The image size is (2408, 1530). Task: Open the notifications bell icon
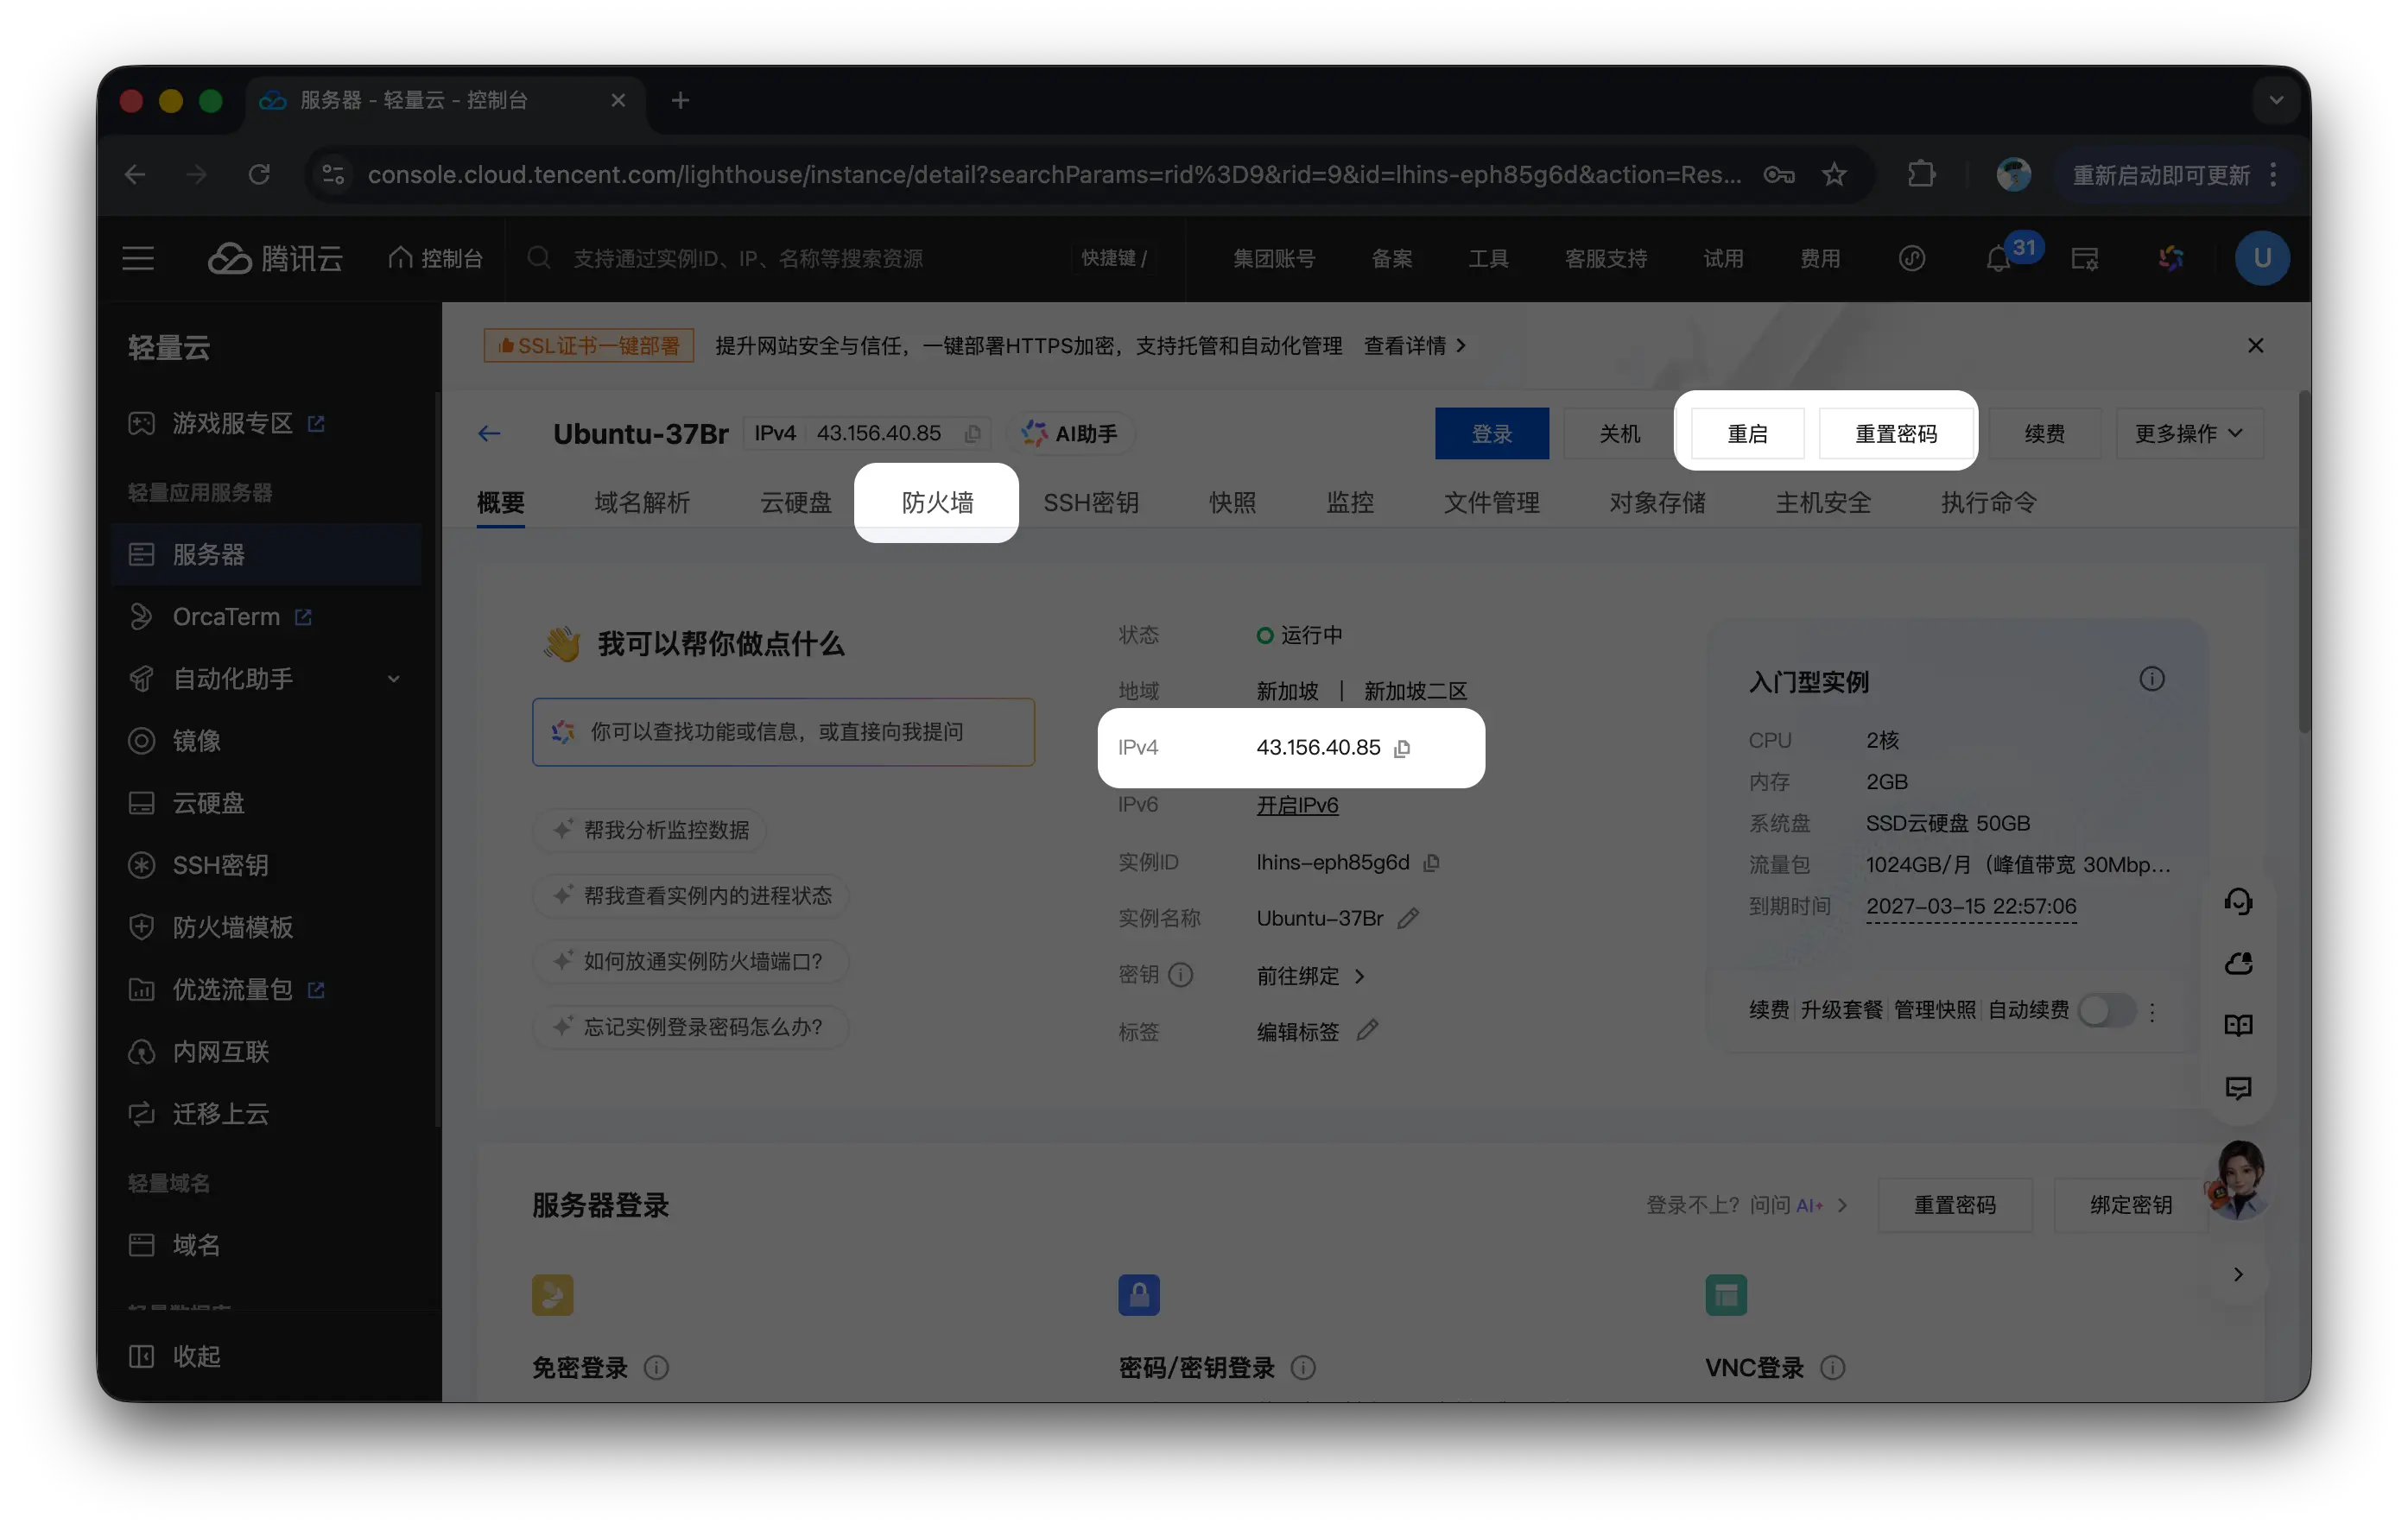tap(1997, 259)
